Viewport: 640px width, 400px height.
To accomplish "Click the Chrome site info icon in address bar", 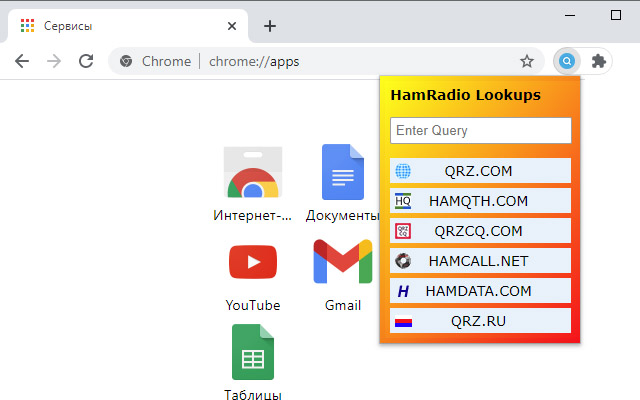I will coord(126,61).
